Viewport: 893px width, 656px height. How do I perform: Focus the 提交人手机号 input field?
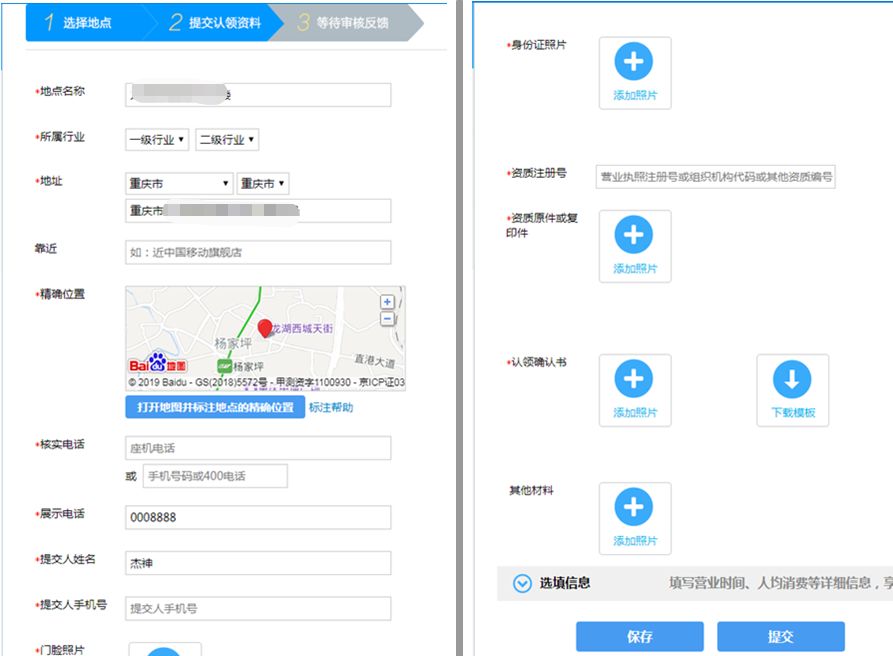[258, 609]
